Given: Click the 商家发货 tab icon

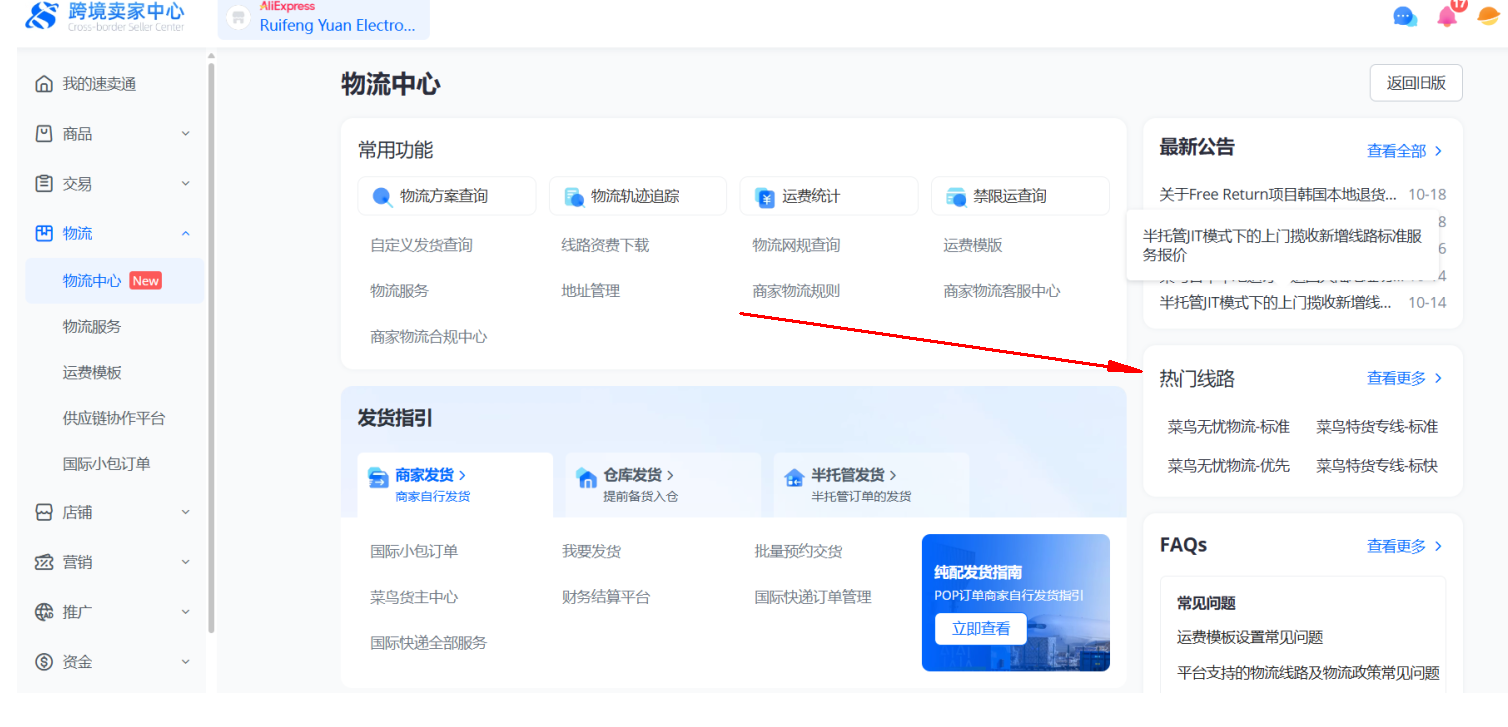Looking at the screenshot, I should click(x=377, y=477).
